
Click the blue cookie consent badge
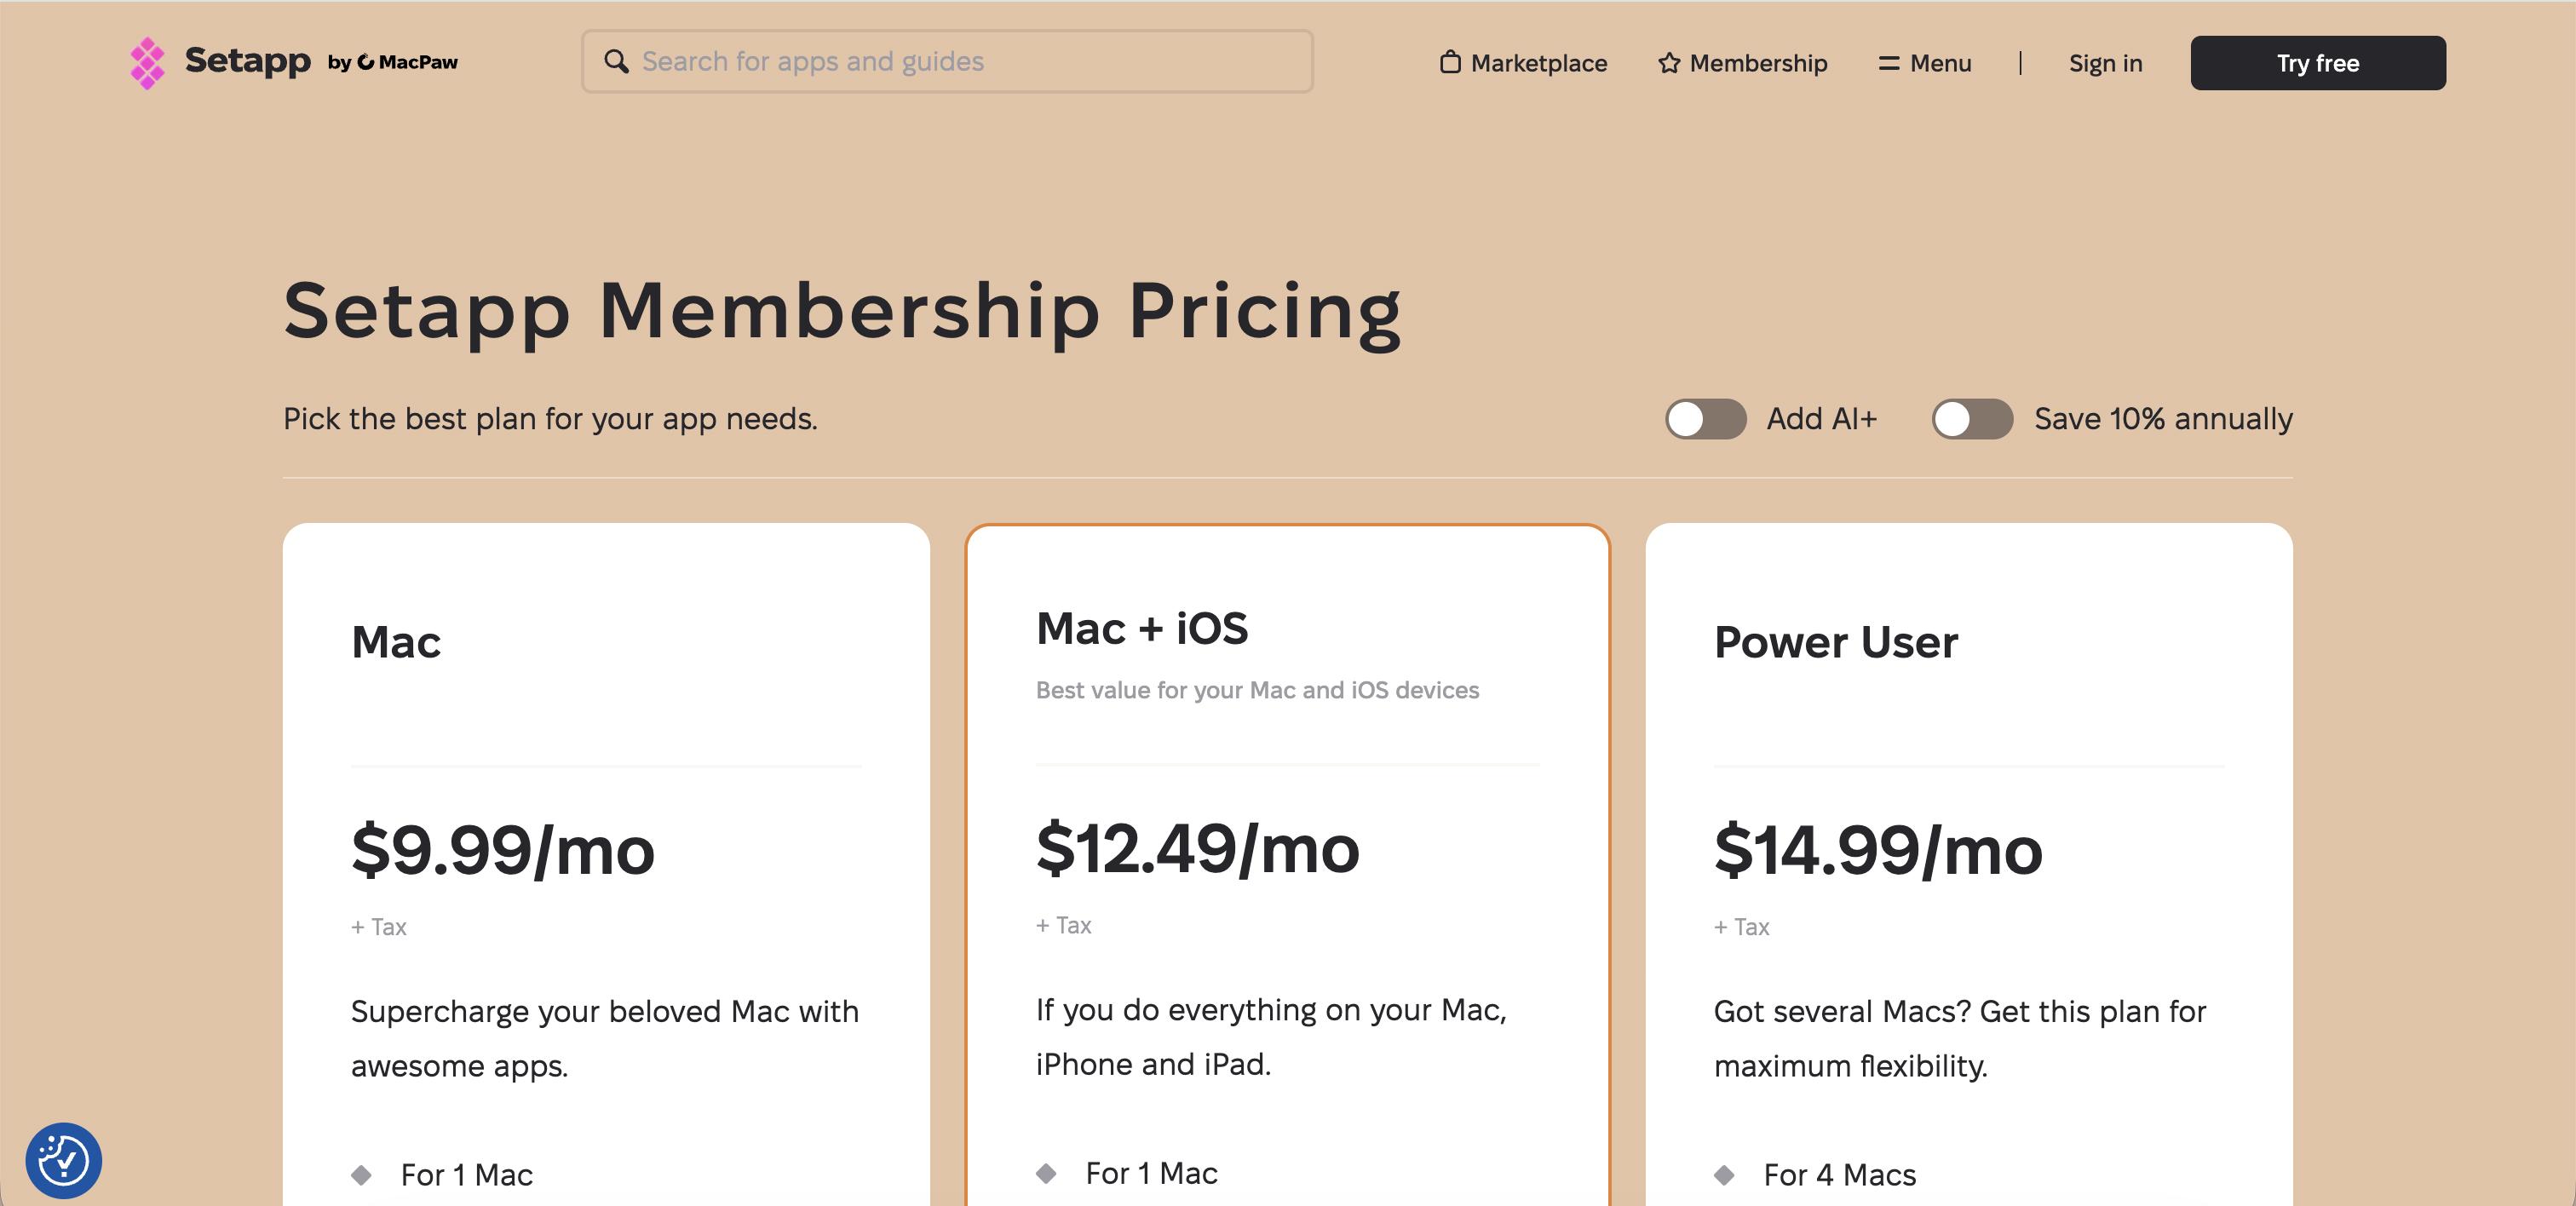[x=63, y=1160]
